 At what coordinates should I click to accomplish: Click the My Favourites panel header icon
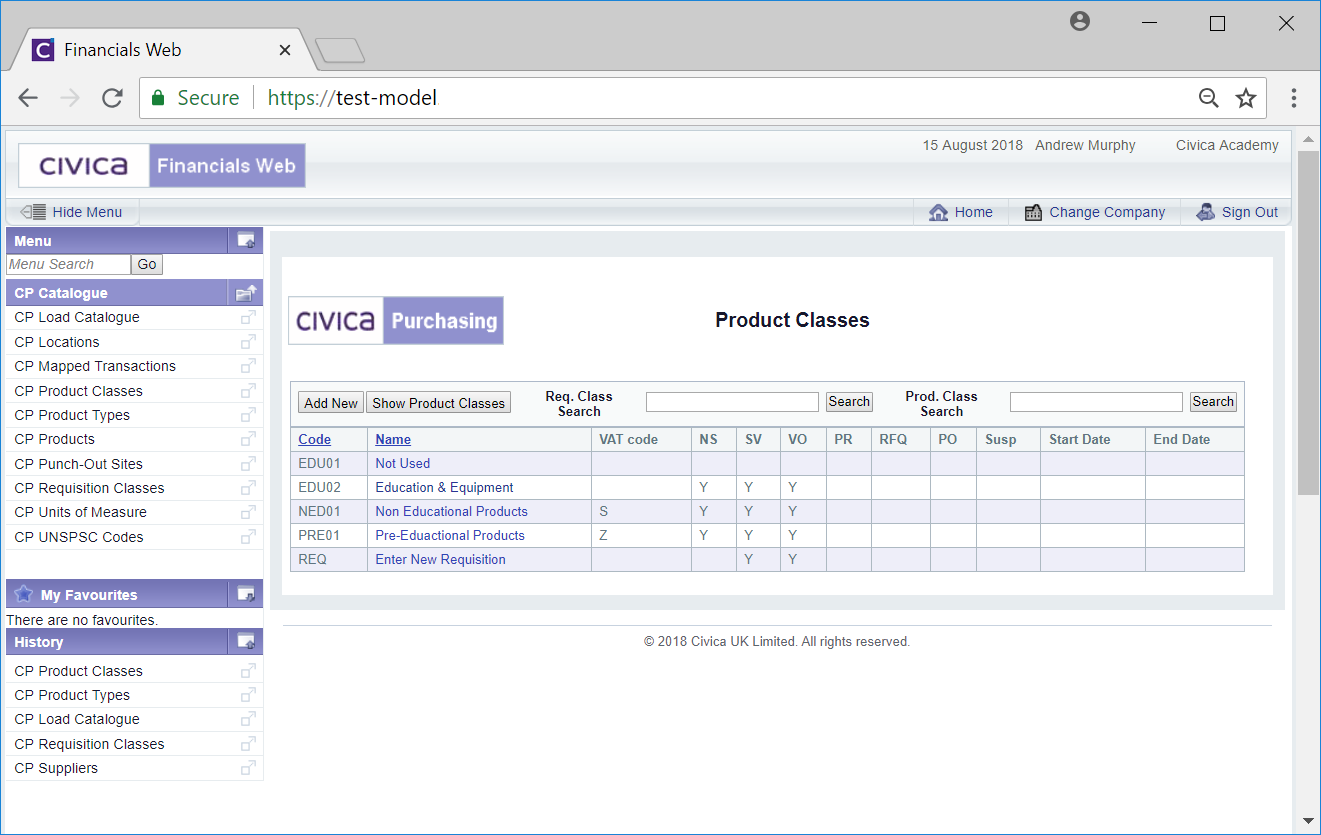coord(245,594)
